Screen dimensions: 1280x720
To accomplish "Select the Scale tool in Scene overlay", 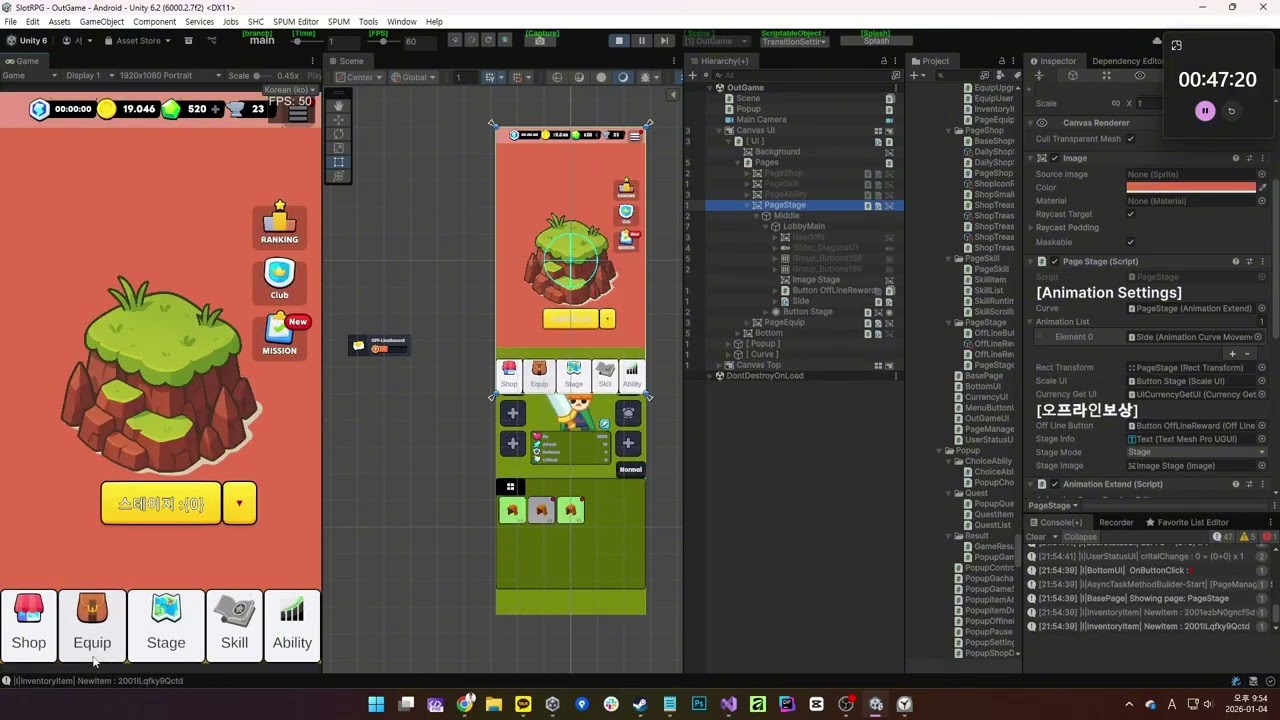I will [x=339, y=147].
